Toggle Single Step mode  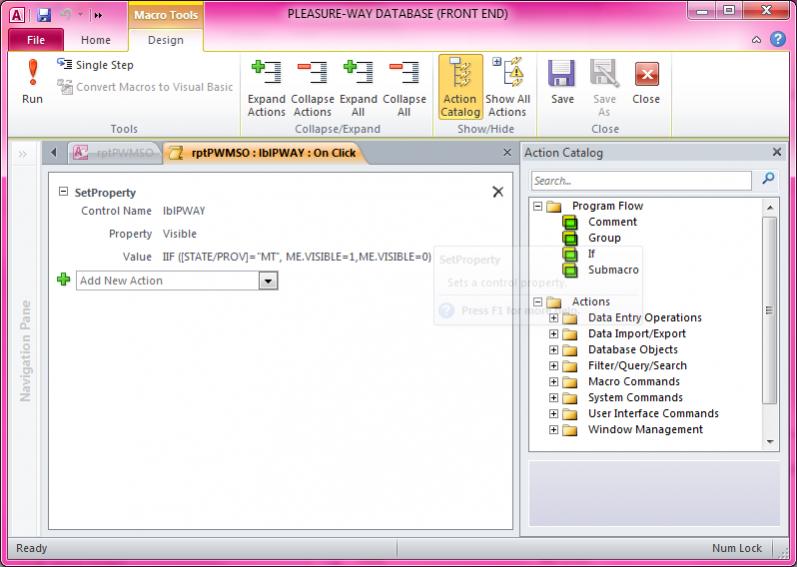pos(95,65)
